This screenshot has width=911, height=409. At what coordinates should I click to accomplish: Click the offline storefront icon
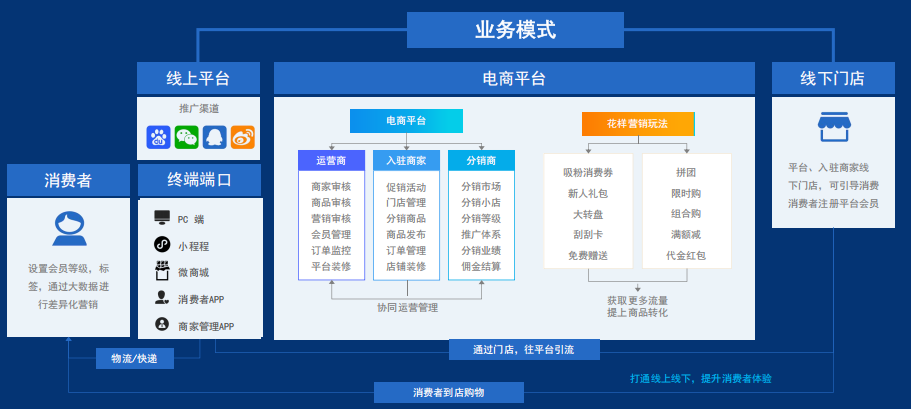833,128
